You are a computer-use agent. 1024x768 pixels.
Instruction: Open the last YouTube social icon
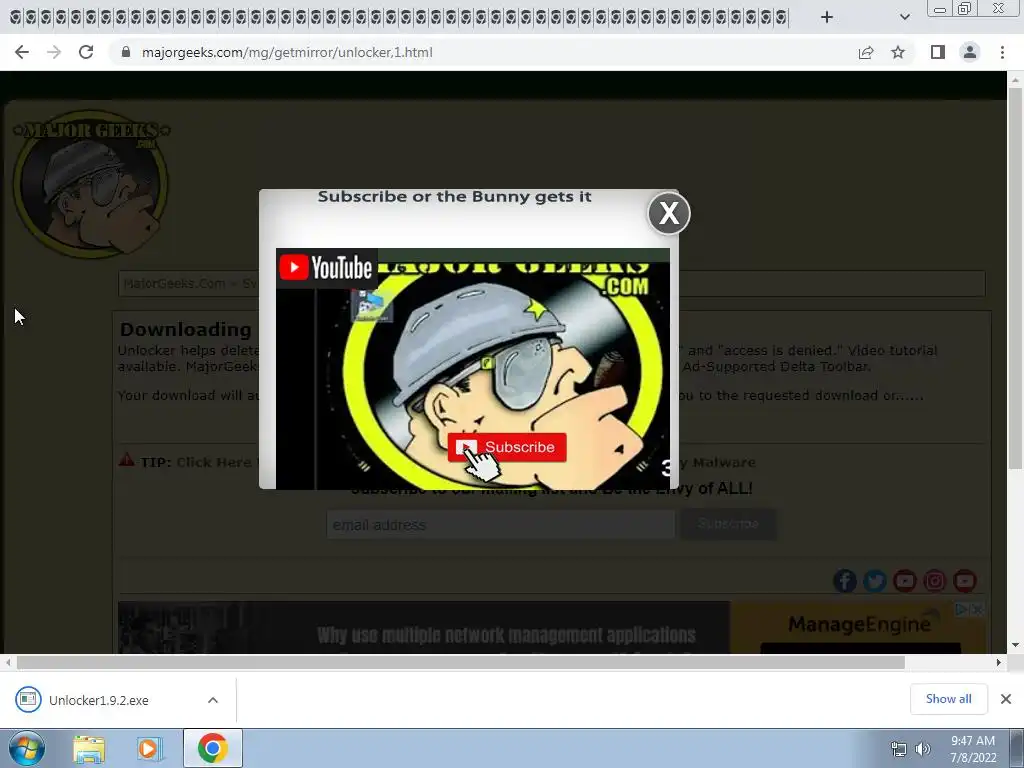(x=965, y=581)
